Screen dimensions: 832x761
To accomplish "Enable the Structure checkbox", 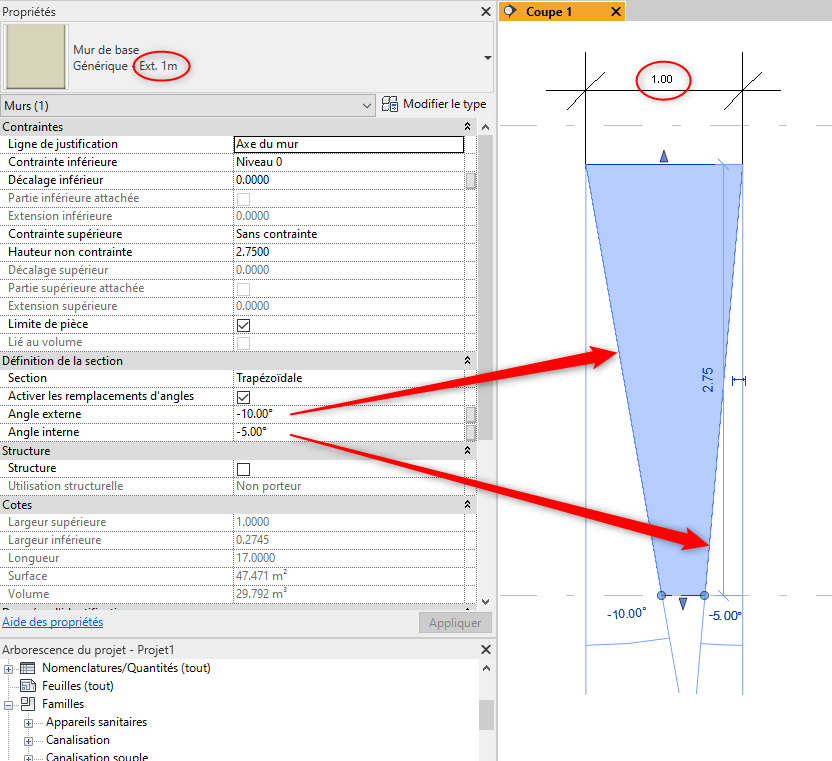I will coord(243,469).
